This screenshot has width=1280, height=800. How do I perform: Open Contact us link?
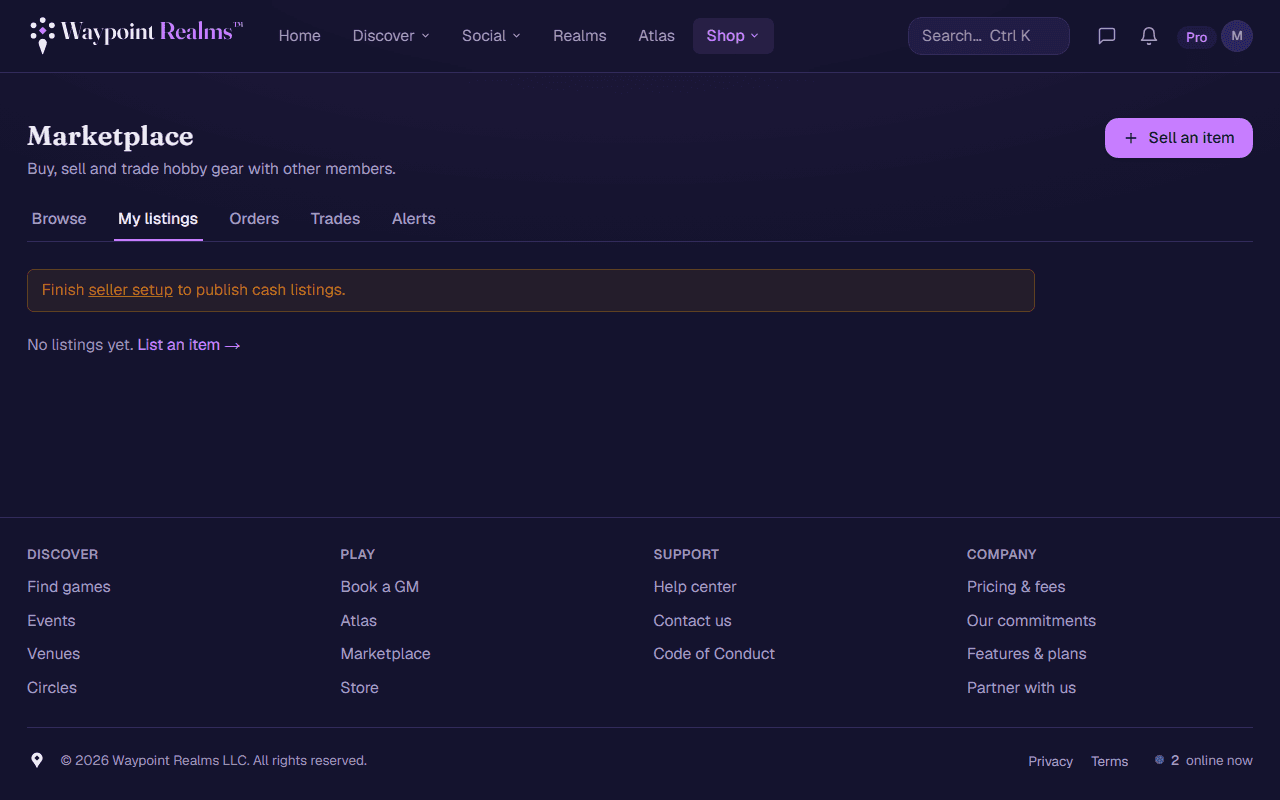pos(693,621)
